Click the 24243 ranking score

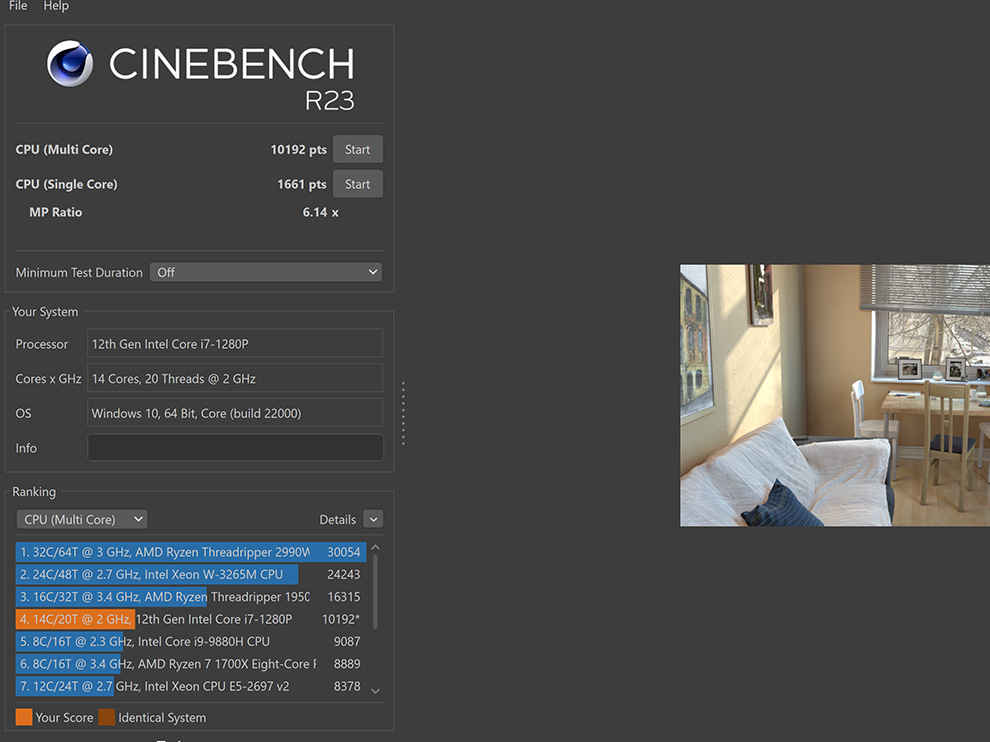coord(343,575)
